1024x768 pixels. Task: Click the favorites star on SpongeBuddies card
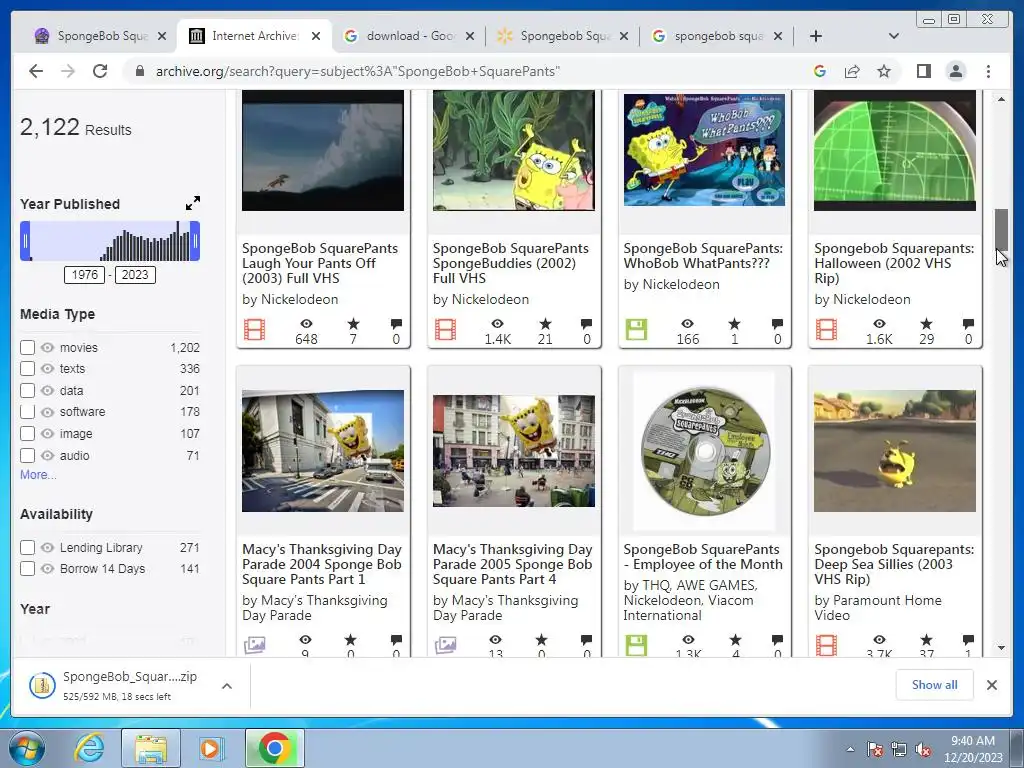pyautogui.click(x=545, y=323)
